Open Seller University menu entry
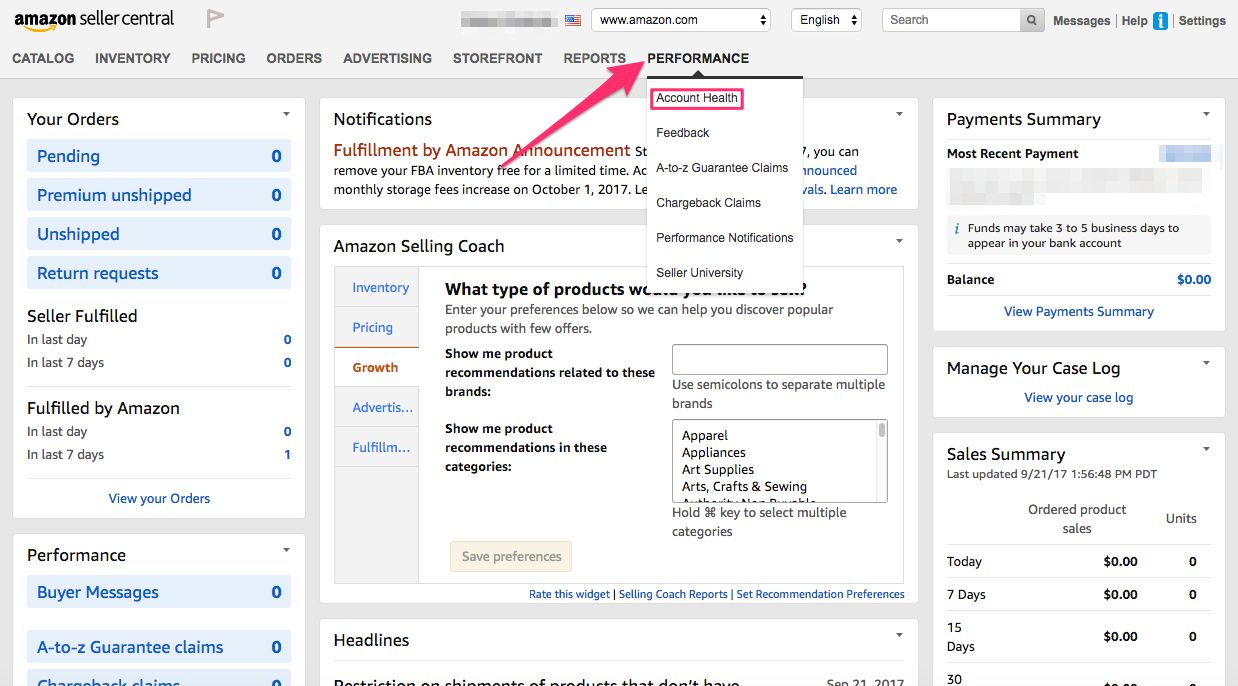Screen dimensions: 1238x686 (698, 273)
